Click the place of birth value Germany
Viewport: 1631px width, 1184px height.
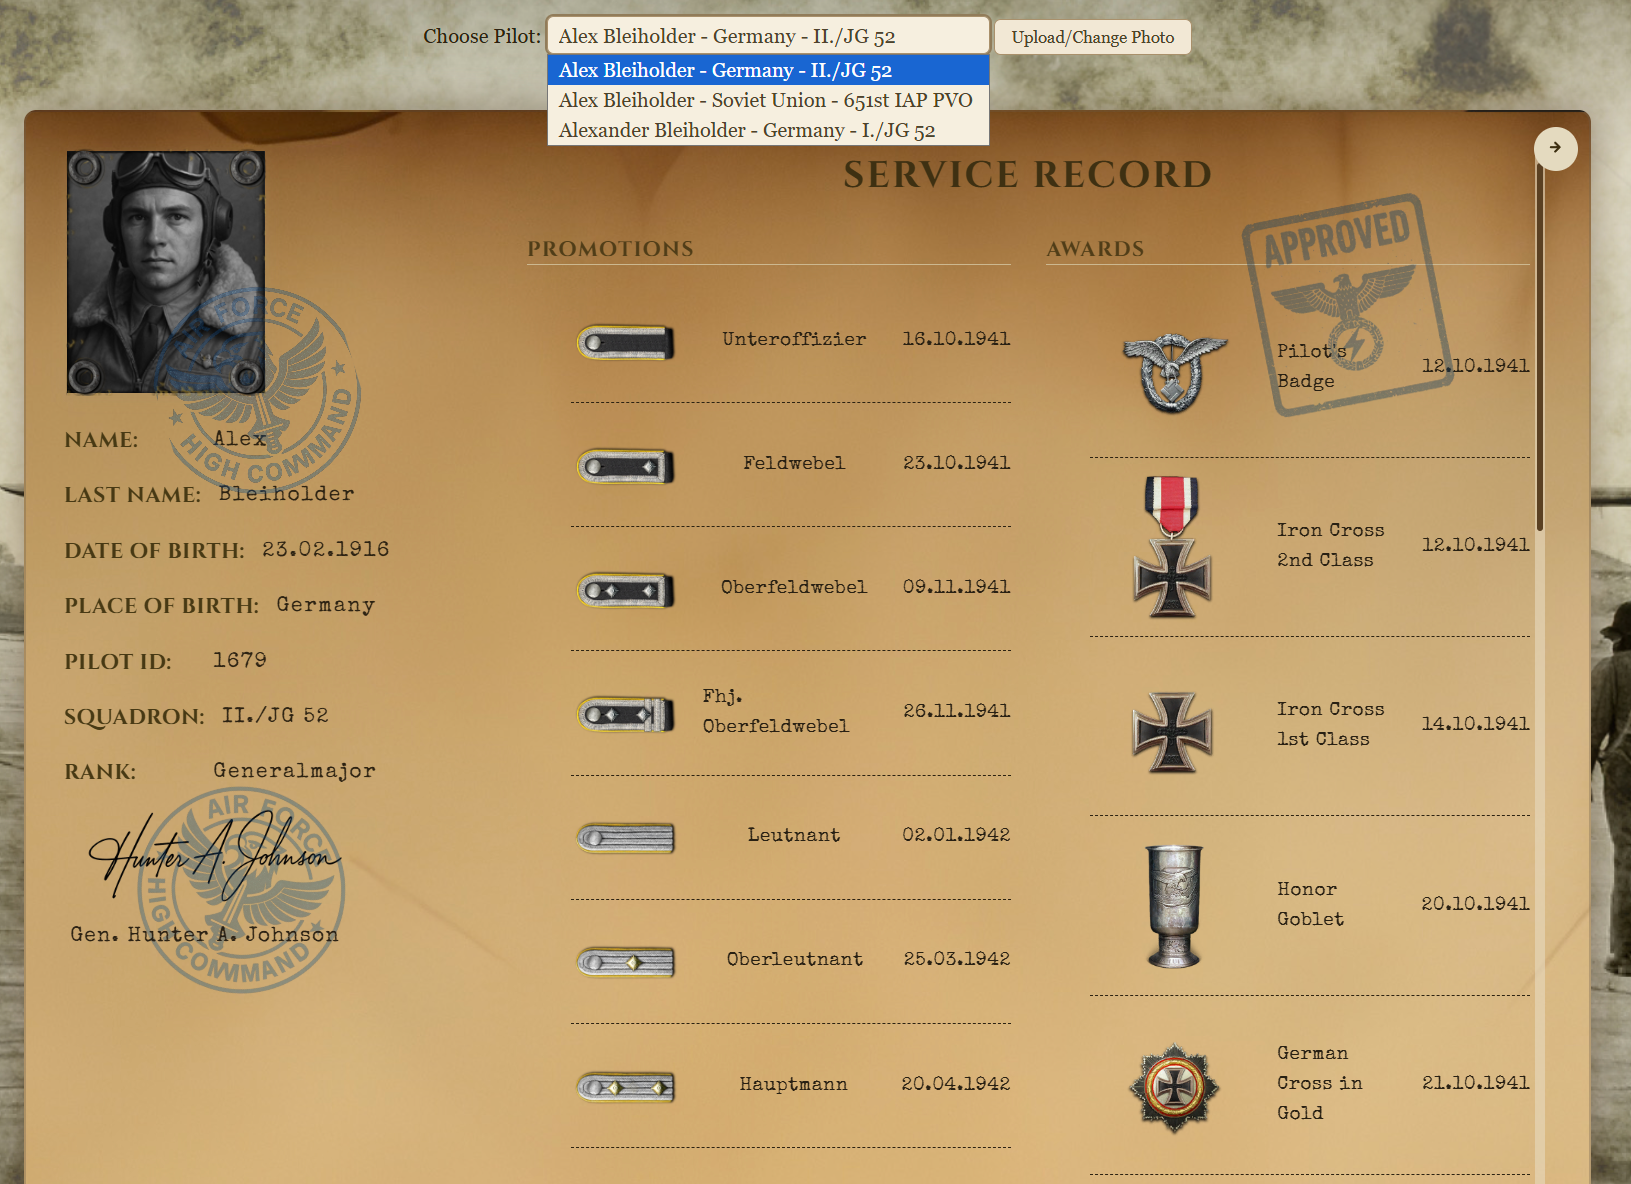click(x=325, y=605)
